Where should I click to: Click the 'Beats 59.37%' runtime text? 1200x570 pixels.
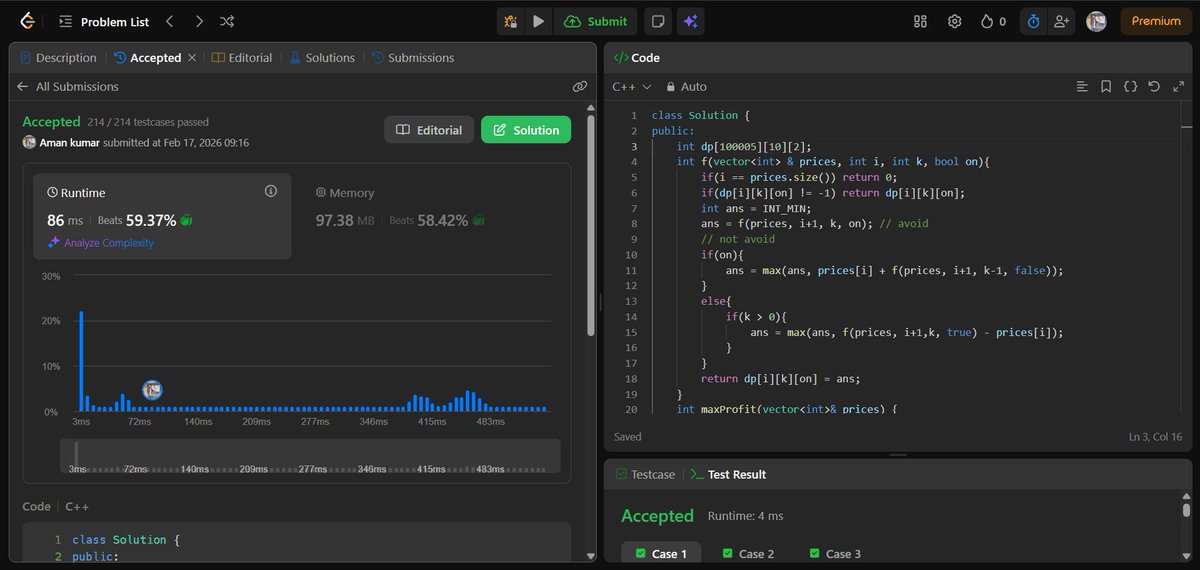tap(136, 220)
